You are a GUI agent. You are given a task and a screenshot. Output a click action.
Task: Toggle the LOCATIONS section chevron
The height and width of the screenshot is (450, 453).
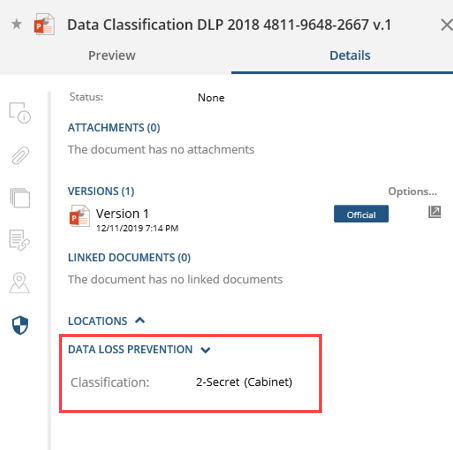coord(140,321)
